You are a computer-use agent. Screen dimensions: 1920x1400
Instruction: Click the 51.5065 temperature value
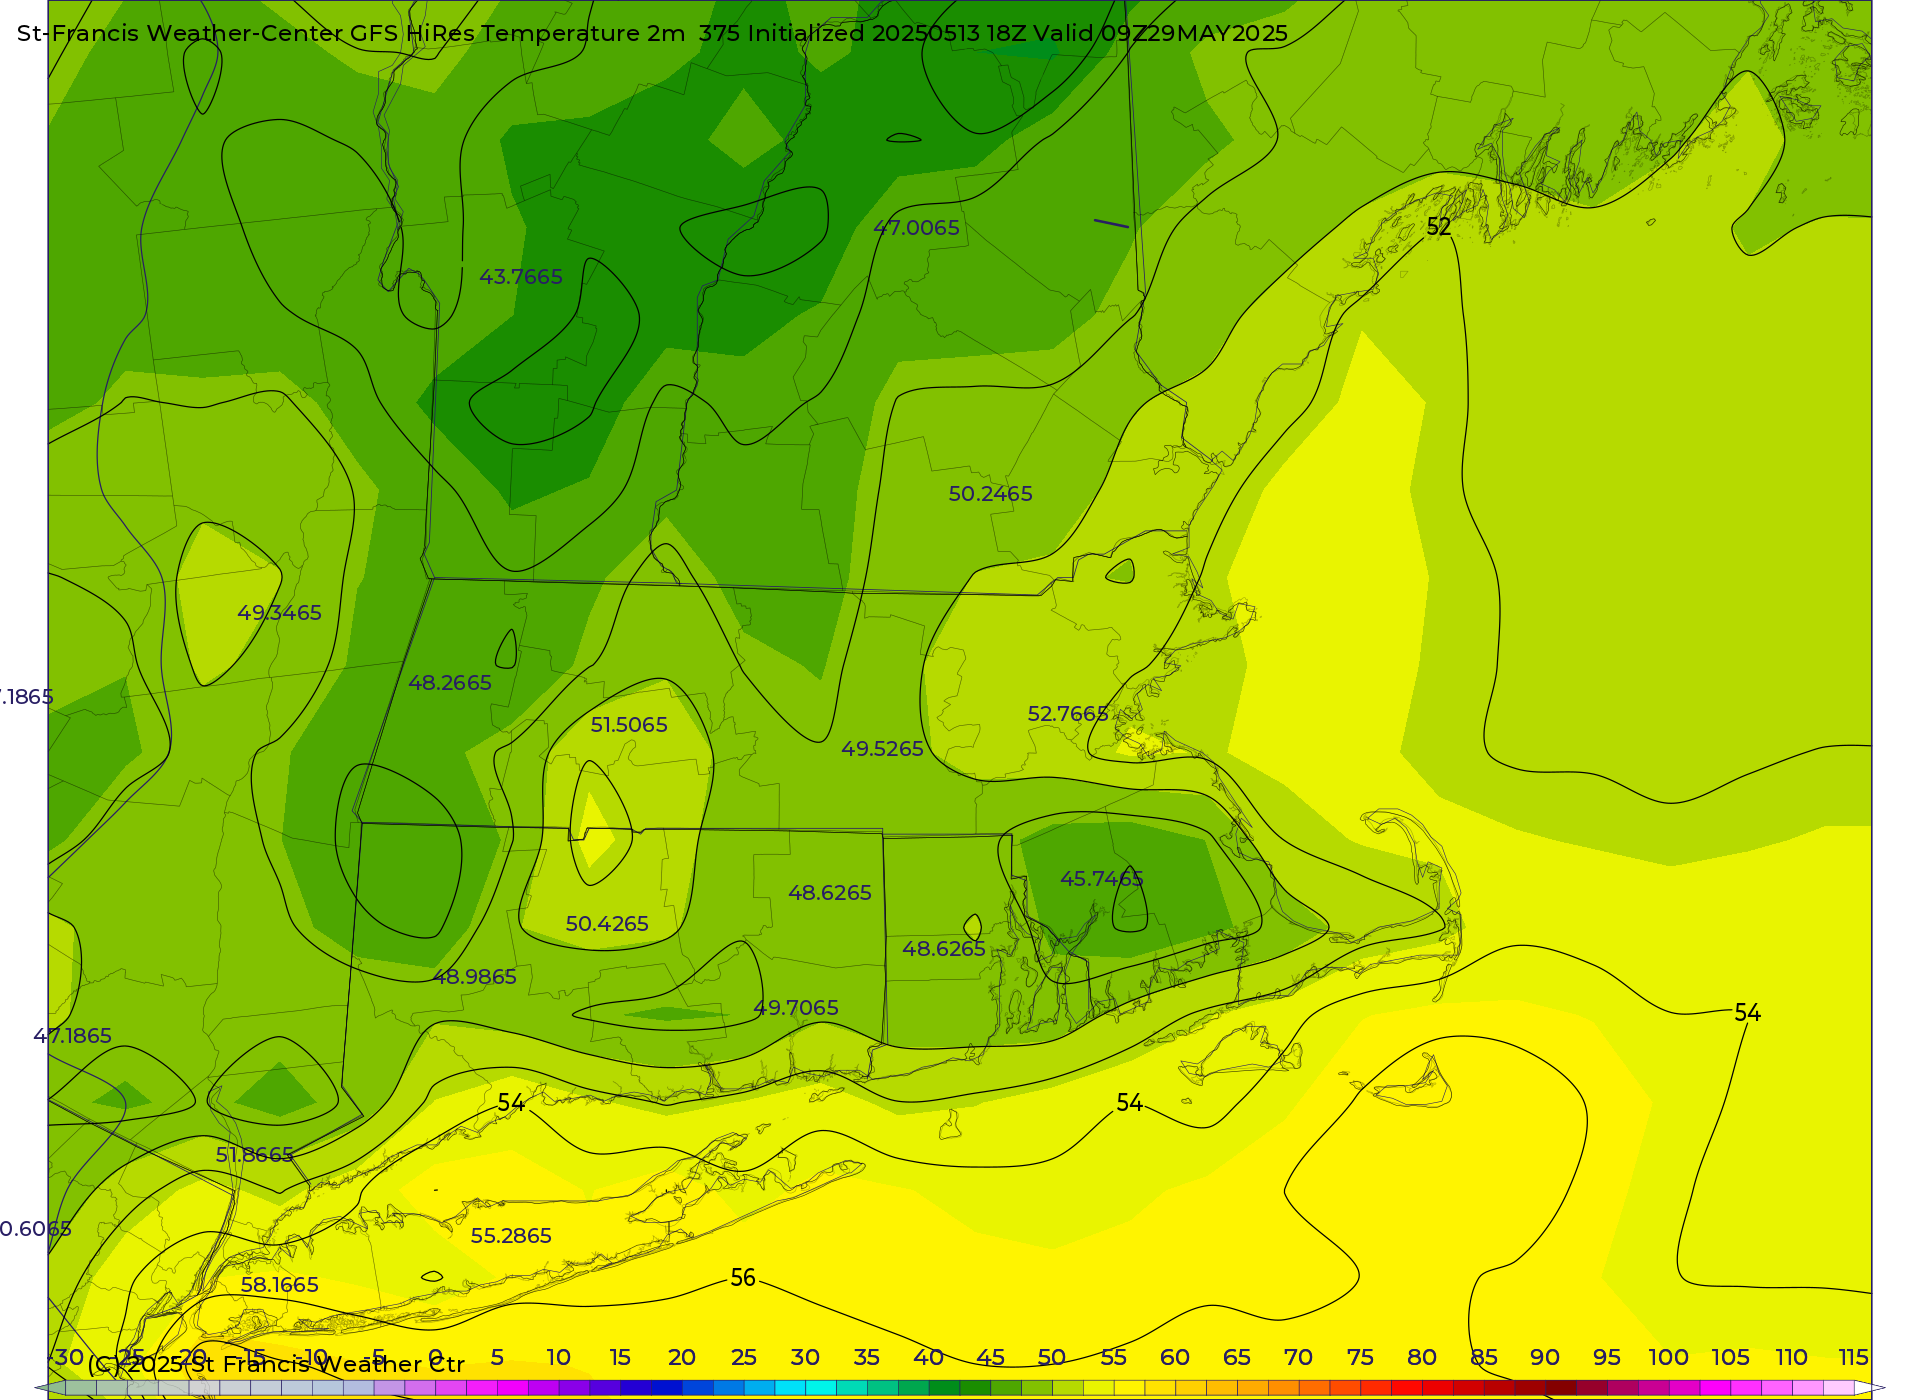pyautogui.click(x=629, y=725)
